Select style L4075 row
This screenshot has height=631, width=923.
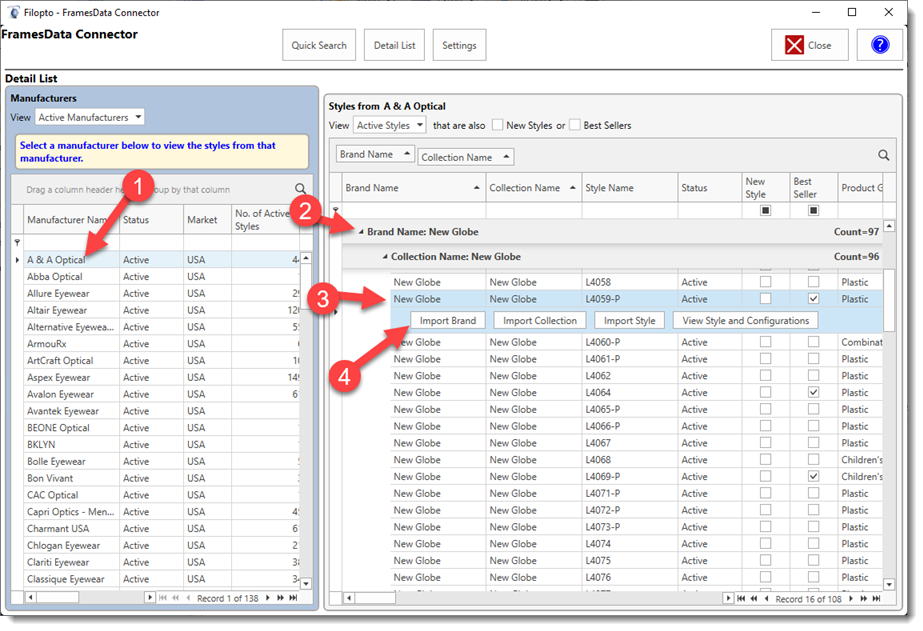click(636, 560)
